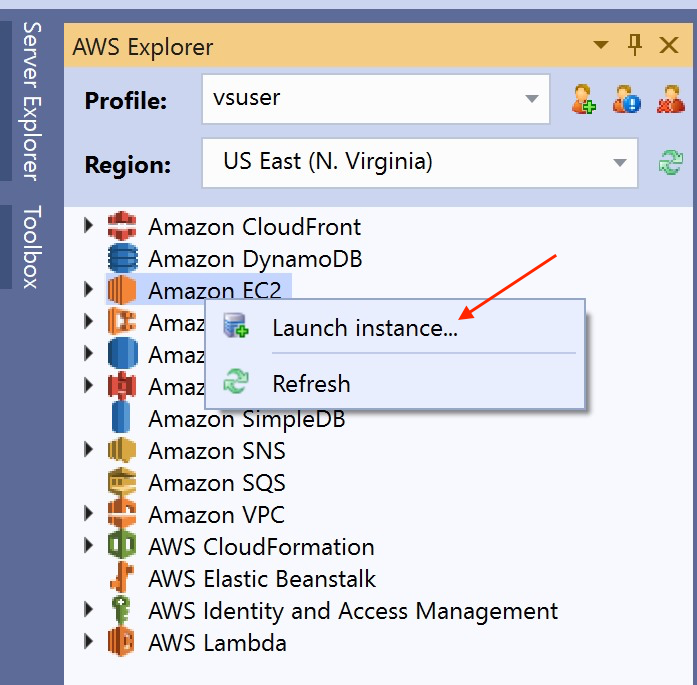This screenshot has height=685, width=697.
Task: Select AWS Identity and Access Management item
Action: [353, 611]
